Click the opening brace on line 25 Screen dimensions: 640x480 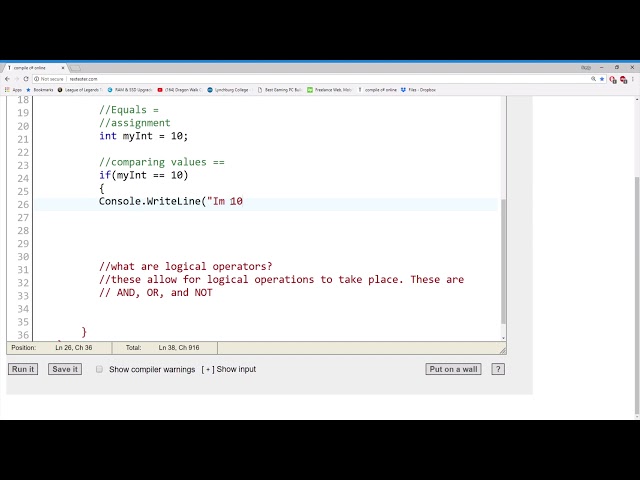[x=102, y=188]
